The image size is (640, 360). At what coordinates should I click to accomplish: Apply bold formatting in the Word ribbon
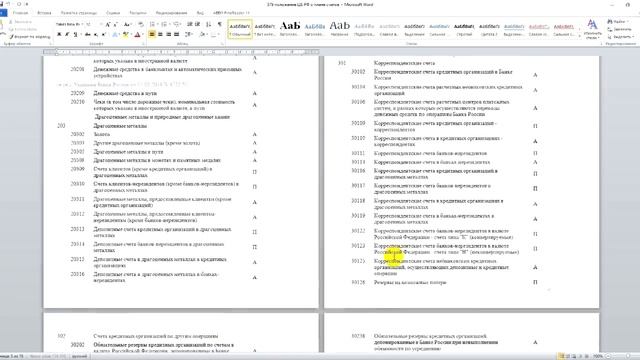coord(59,35)
